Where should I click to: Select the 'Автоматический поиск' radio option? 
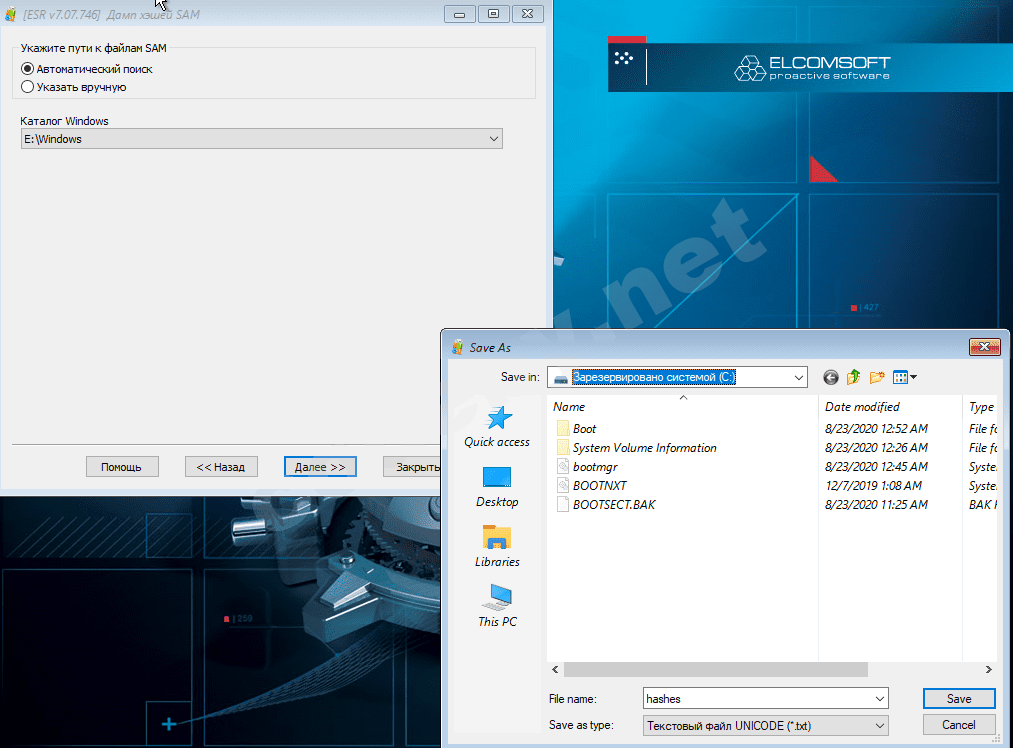(27, 69)
